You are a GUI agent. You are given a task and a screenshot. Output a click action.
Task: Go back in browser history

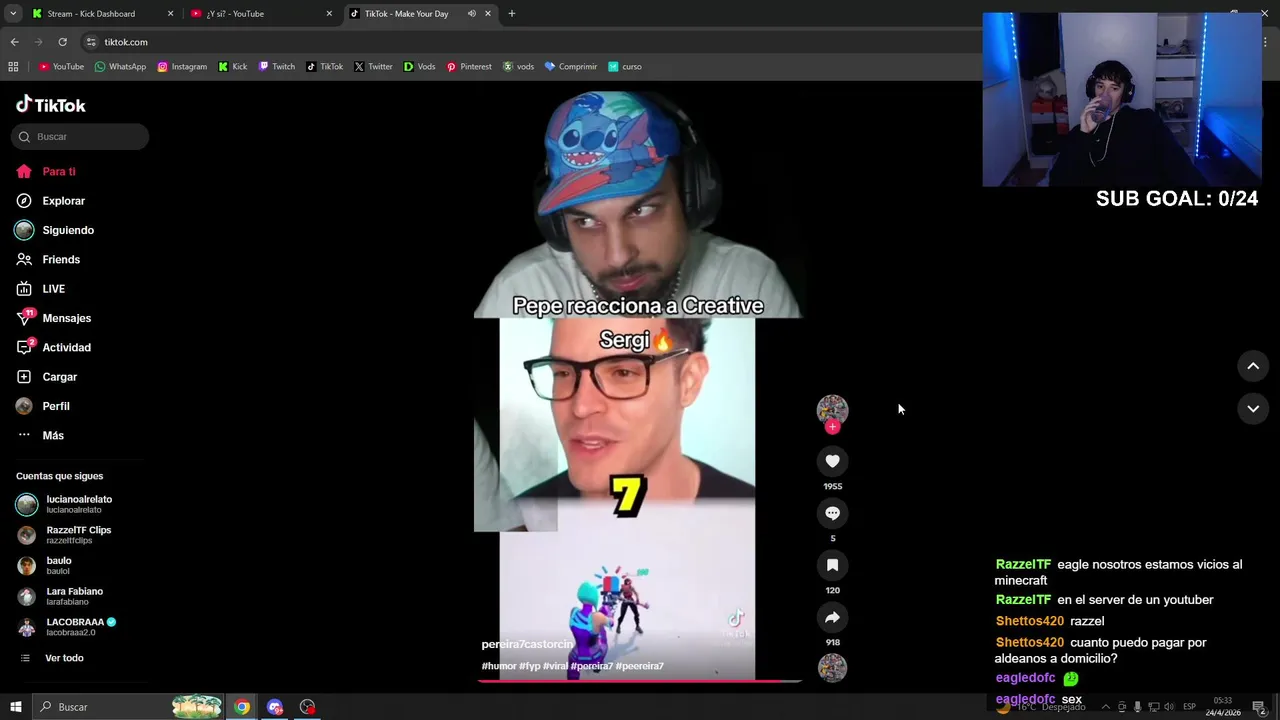pyautogui.click(x=14, y=42)
